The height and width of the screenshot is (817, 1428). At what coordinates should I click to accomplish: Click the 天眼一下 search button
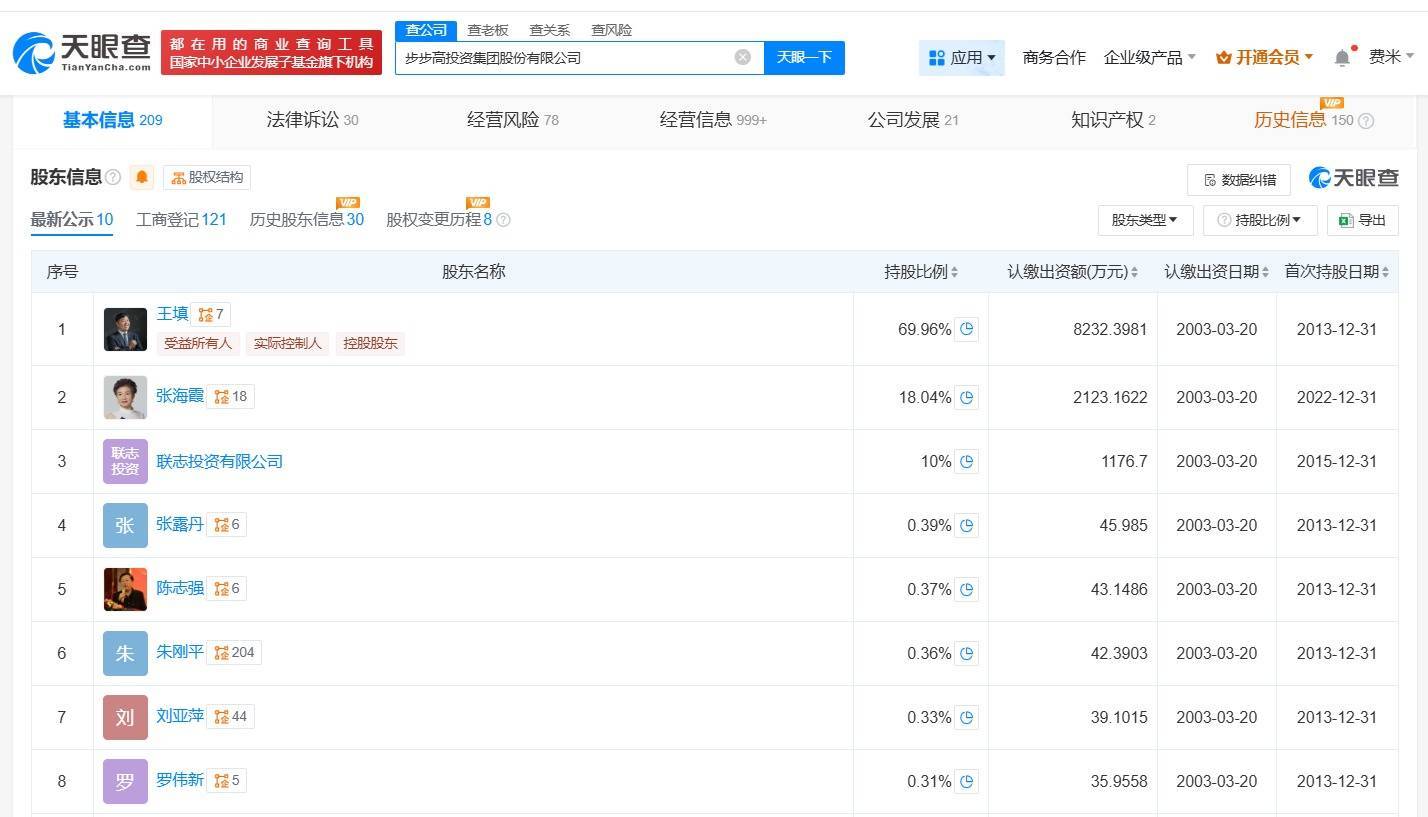[x=804, y=57]
